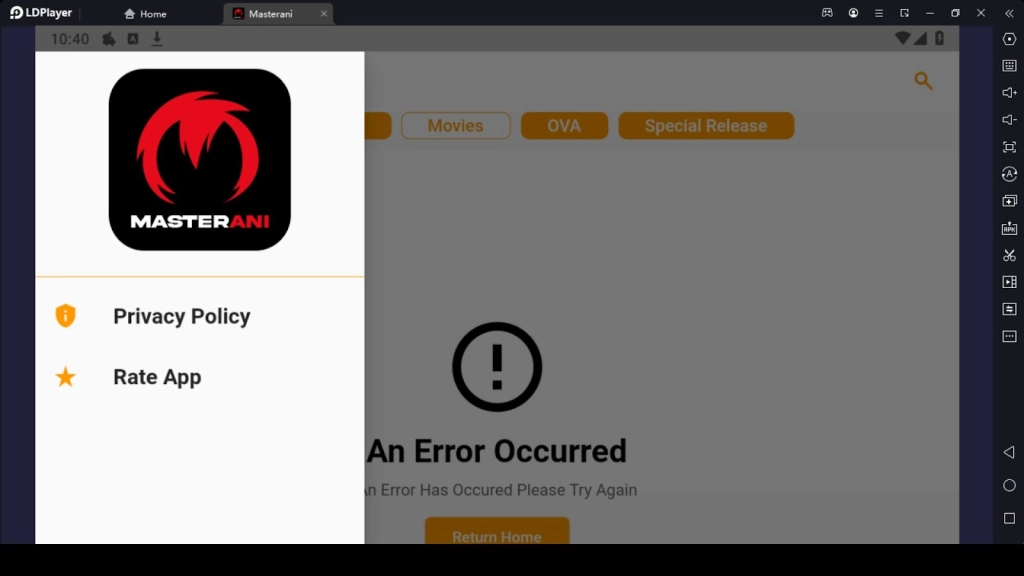Open keyboard mapping tool

pyautogui.click(x=1009, y=66)
